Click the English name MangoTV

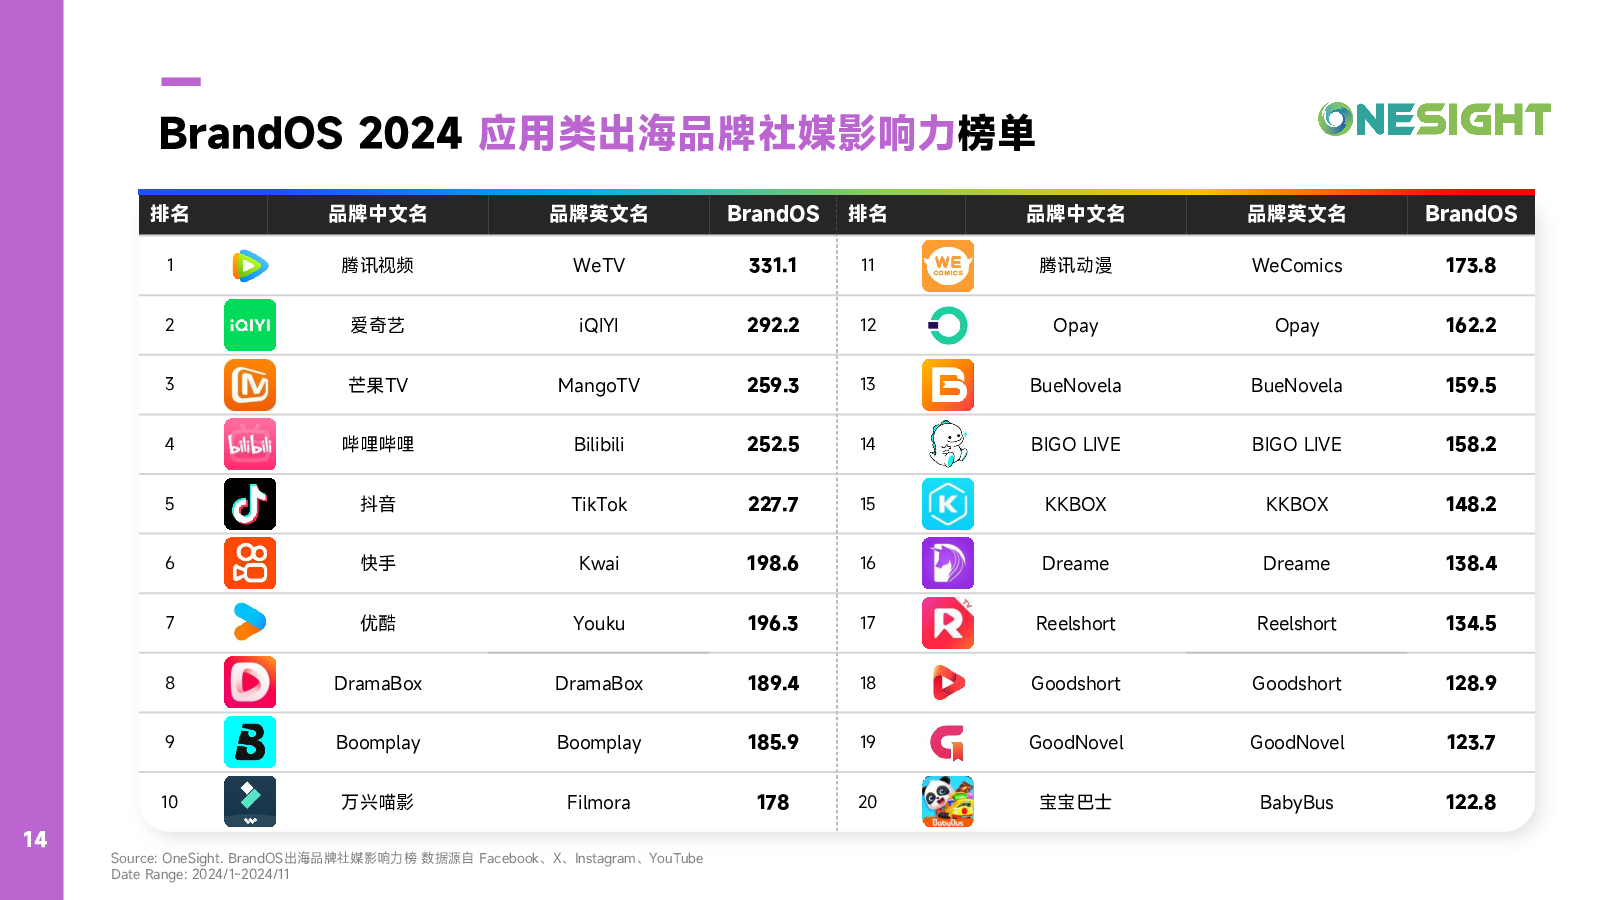pos(599,385)
